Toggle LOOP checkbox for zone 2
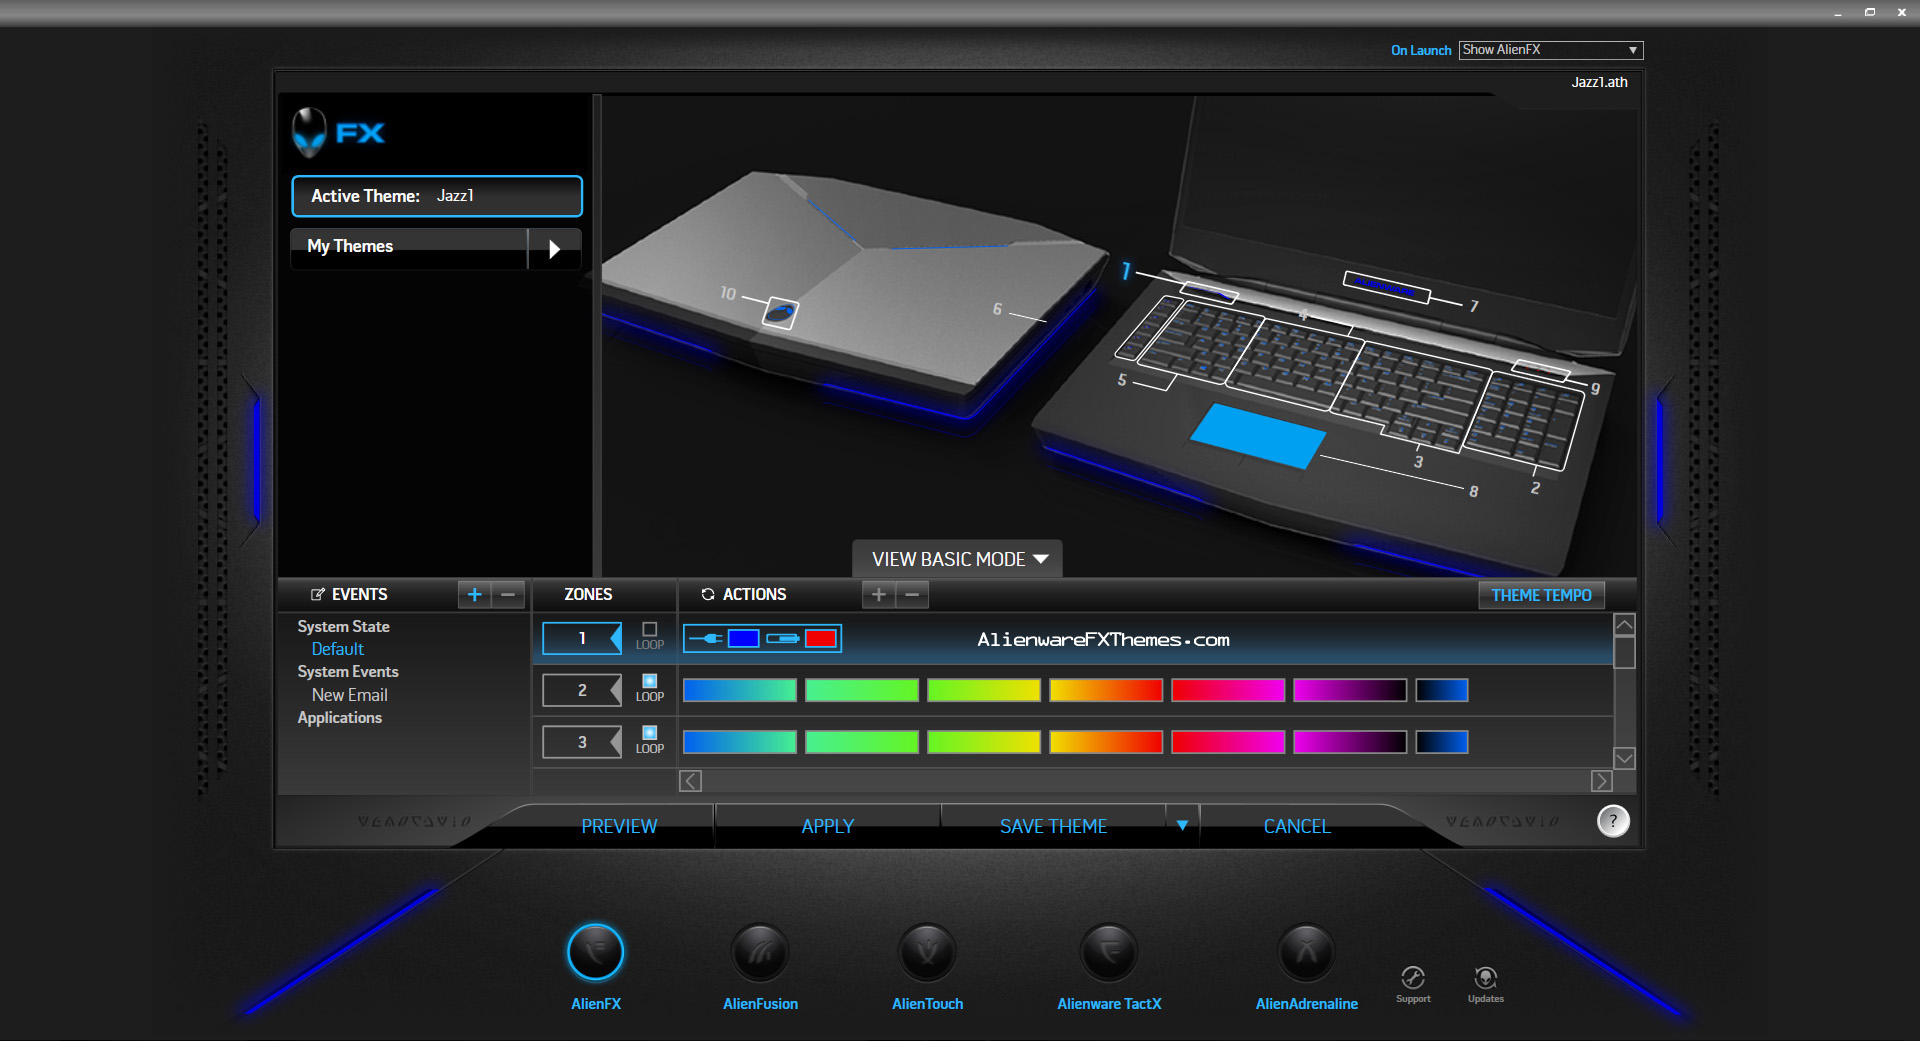 (650, 681)
